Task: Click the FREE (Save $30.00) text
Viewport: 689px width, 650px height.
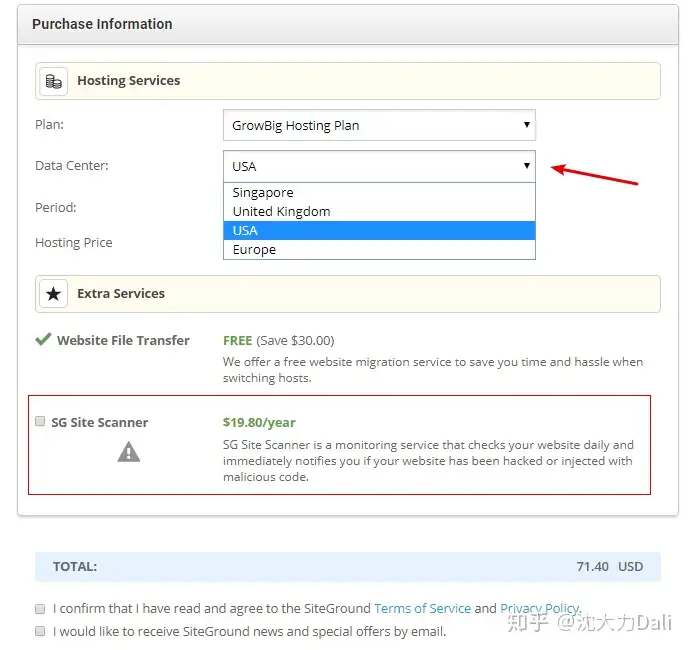Action: (x=279, y=341)
